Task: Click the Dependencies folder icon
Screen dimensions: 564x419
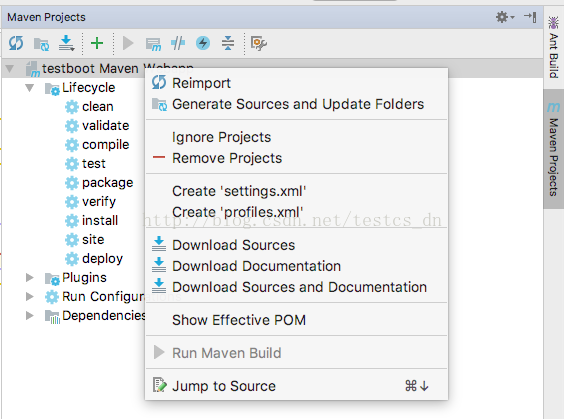Action: point(52,317)
